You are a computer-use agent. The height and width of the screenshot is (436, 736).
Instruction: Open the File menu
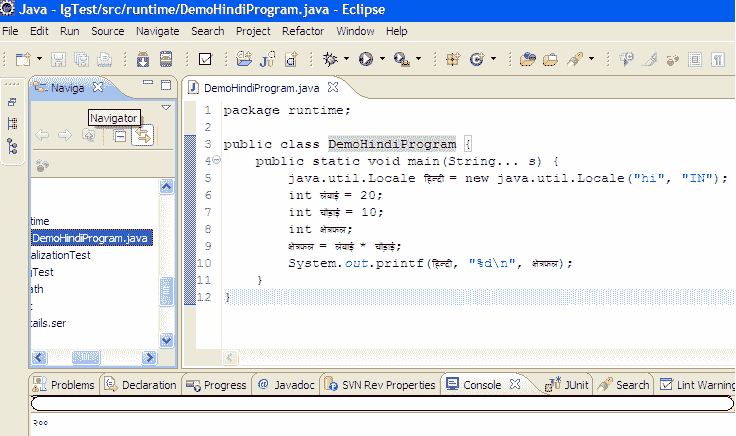point(10,31)
